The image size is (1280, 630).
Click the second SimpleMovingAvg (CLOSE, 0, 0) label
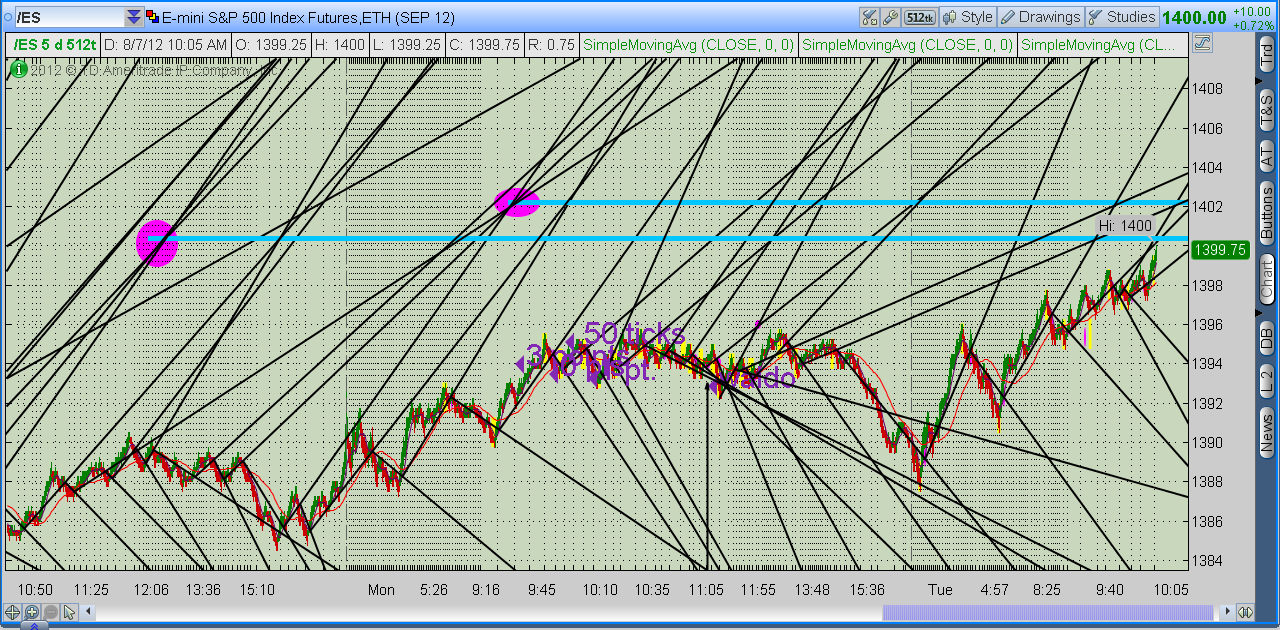907,45
